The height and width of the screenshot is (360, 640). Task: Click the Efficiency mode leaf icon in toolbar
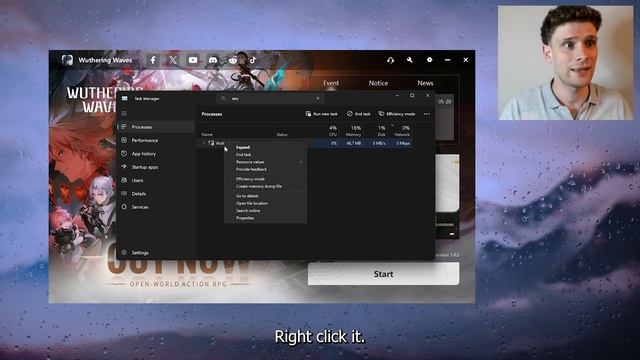(381, 114)
